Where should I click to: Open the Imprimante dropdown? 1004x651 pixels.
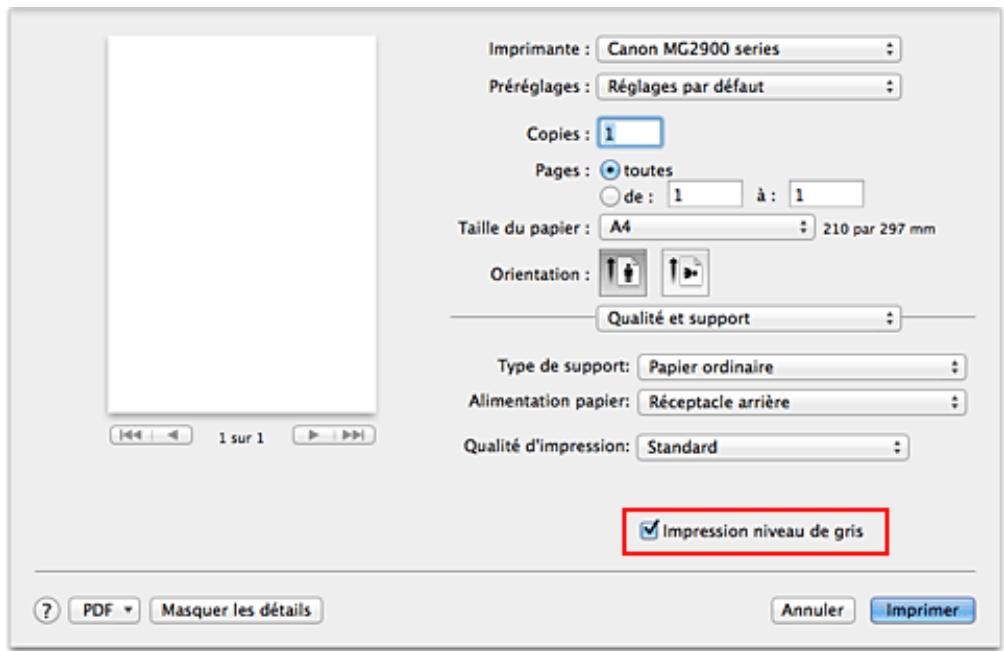(749, 49)
